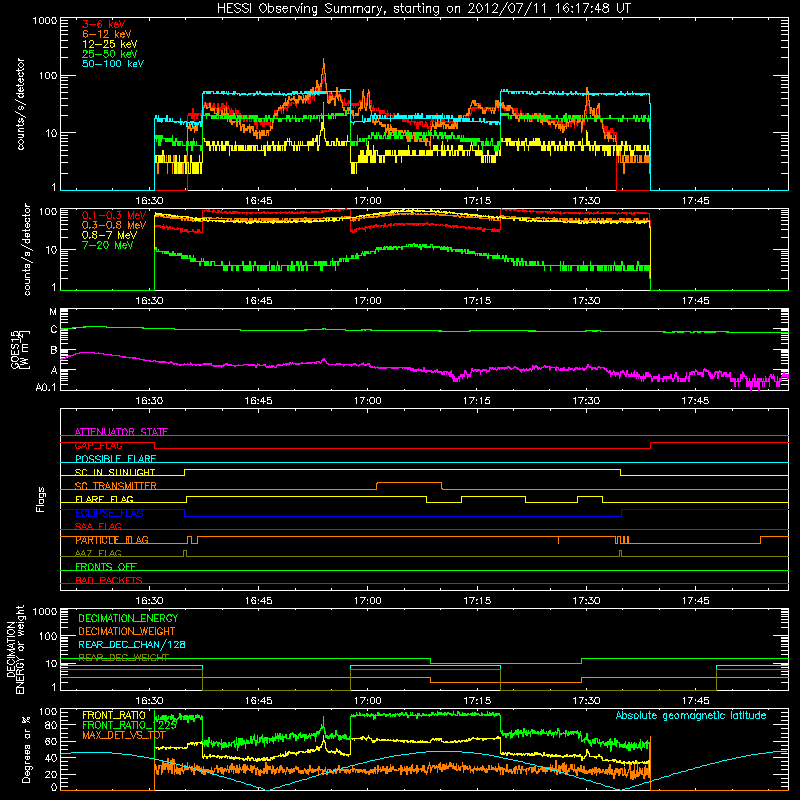Pick the ECLIPSE_FLAG label

click(109, 513)
